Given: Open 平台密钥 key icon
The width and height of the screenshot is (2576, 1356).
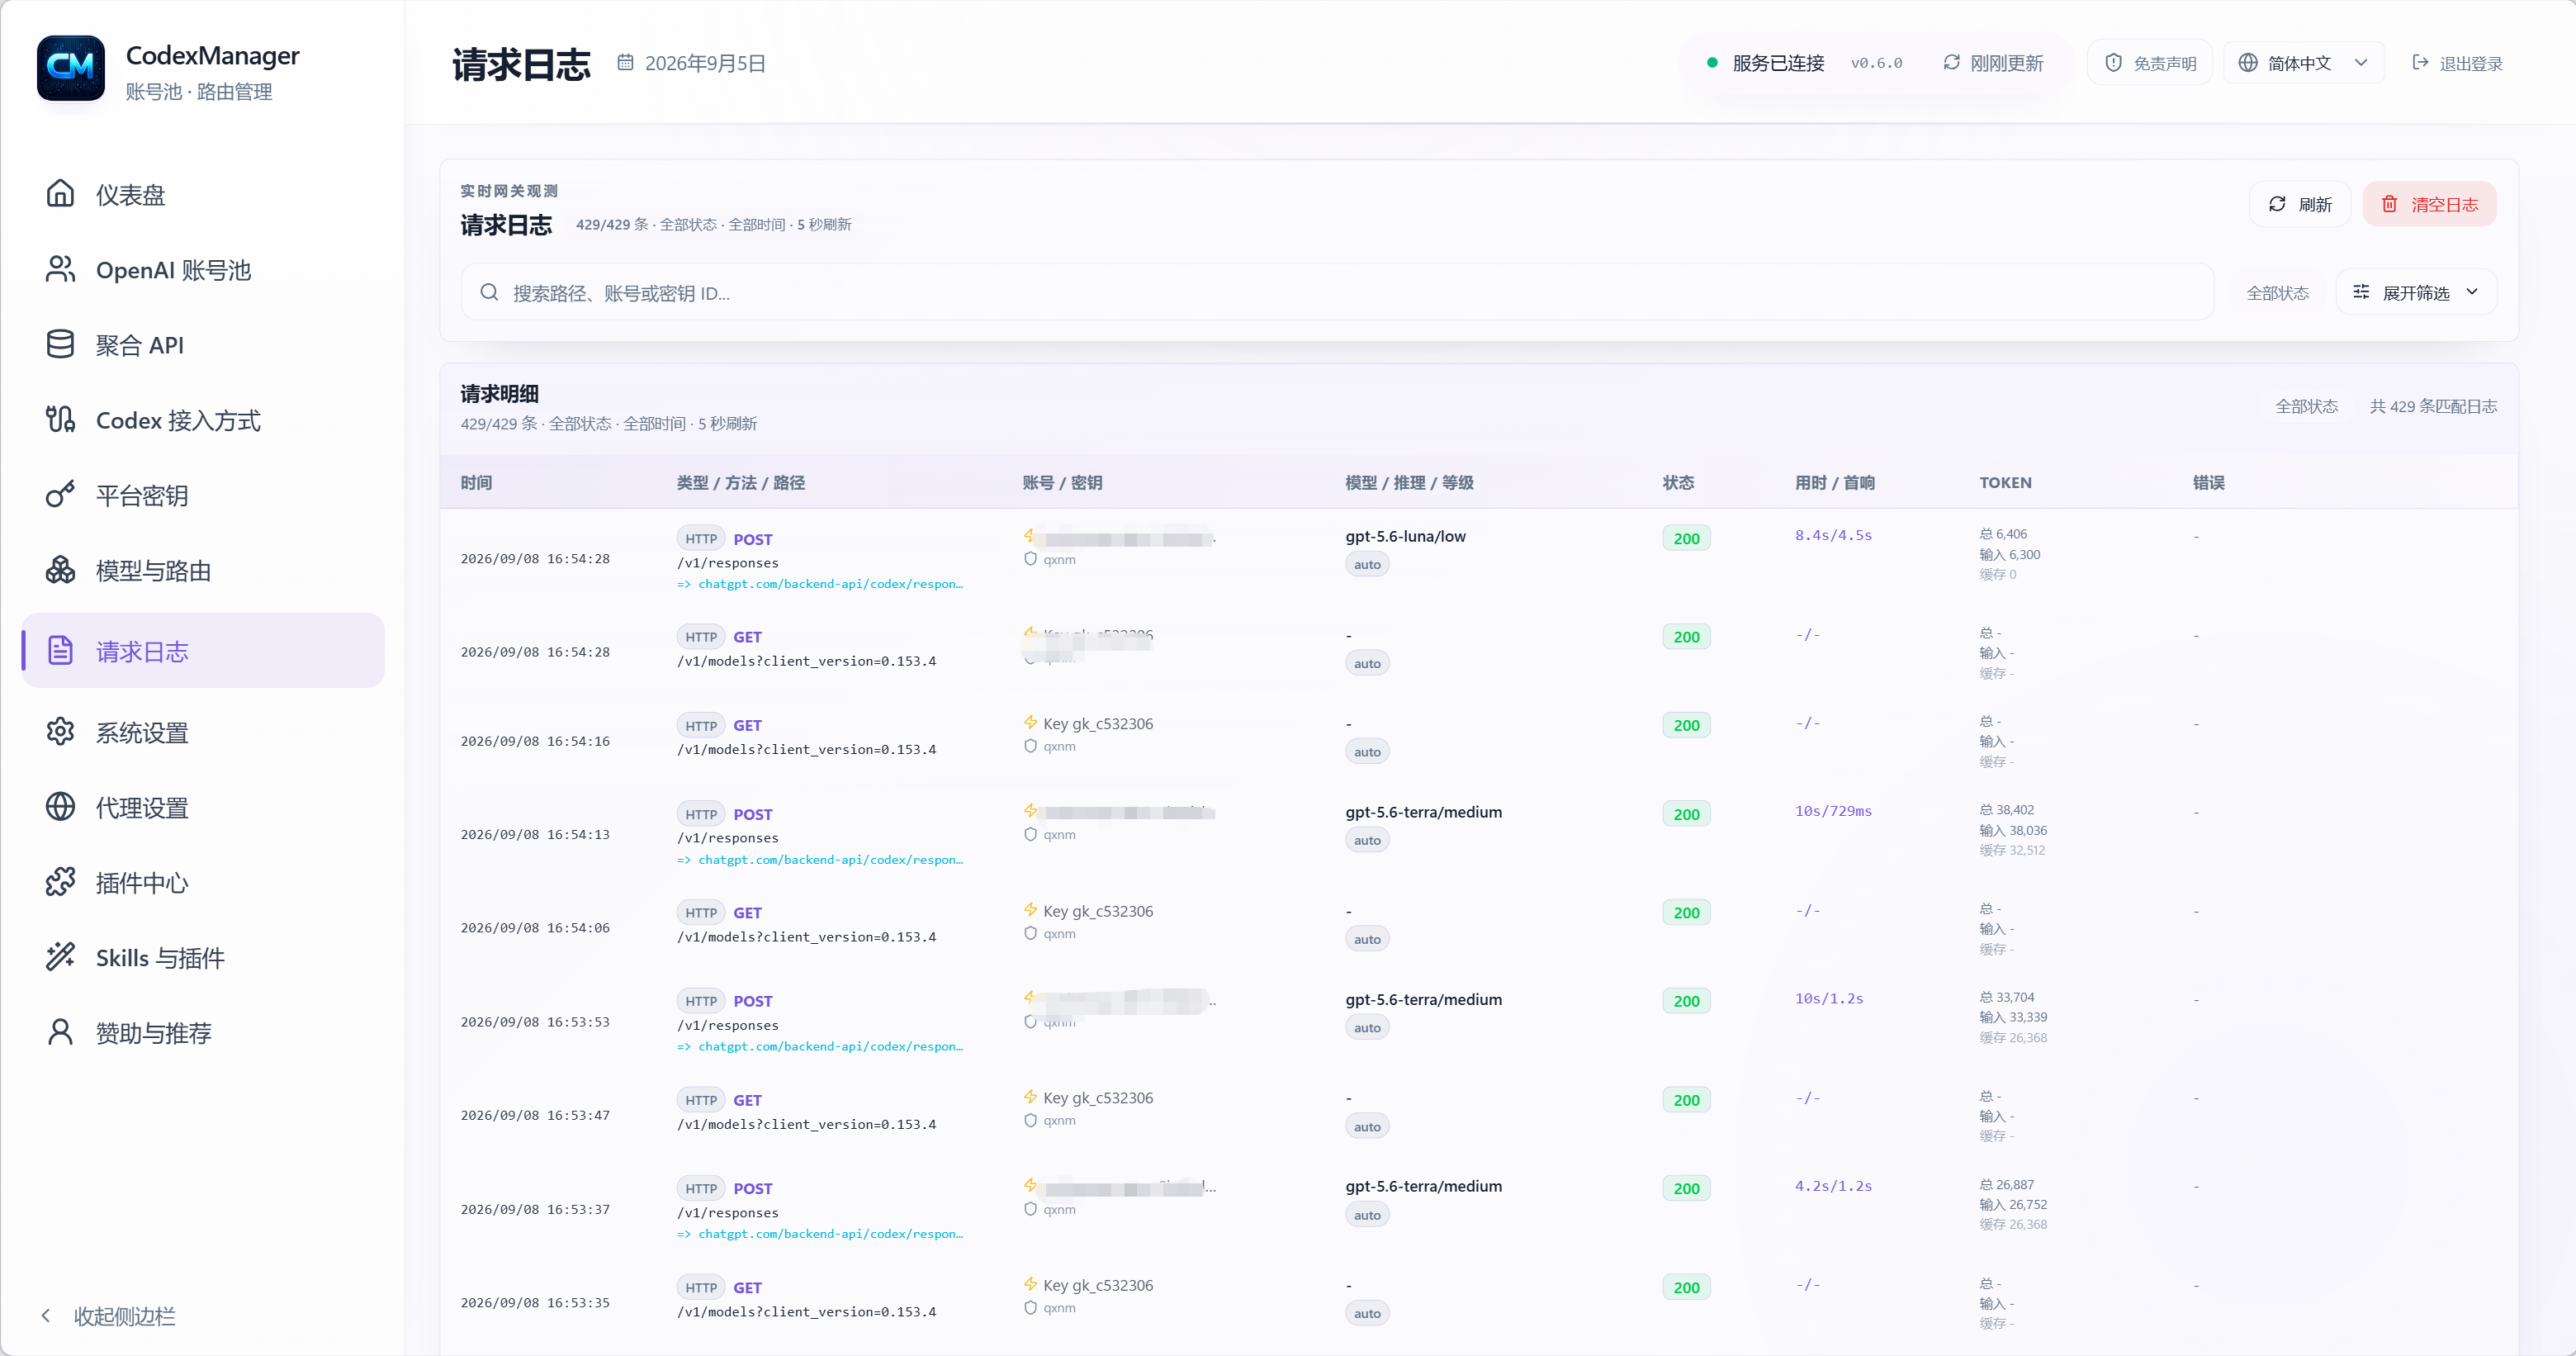Looking at the screenshot, I should (x=60, y=495).
